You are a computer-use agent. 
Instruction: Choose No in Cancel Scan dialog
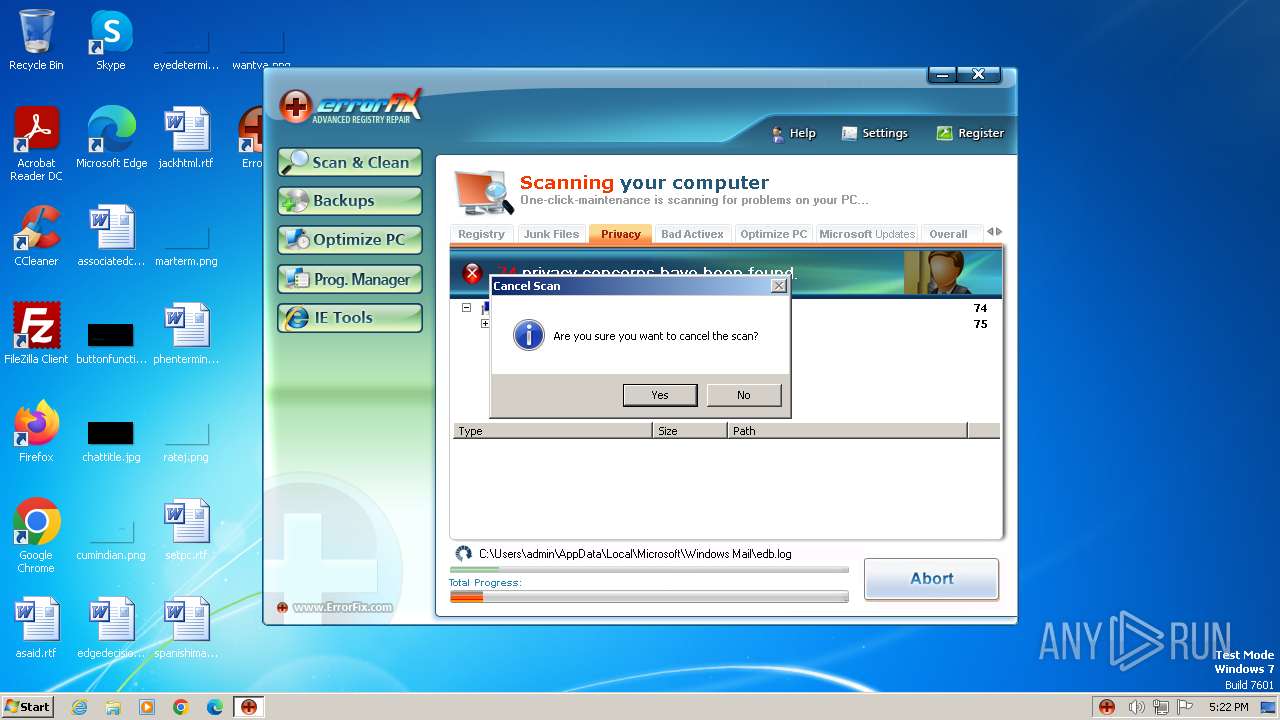(x=743, y=395)
